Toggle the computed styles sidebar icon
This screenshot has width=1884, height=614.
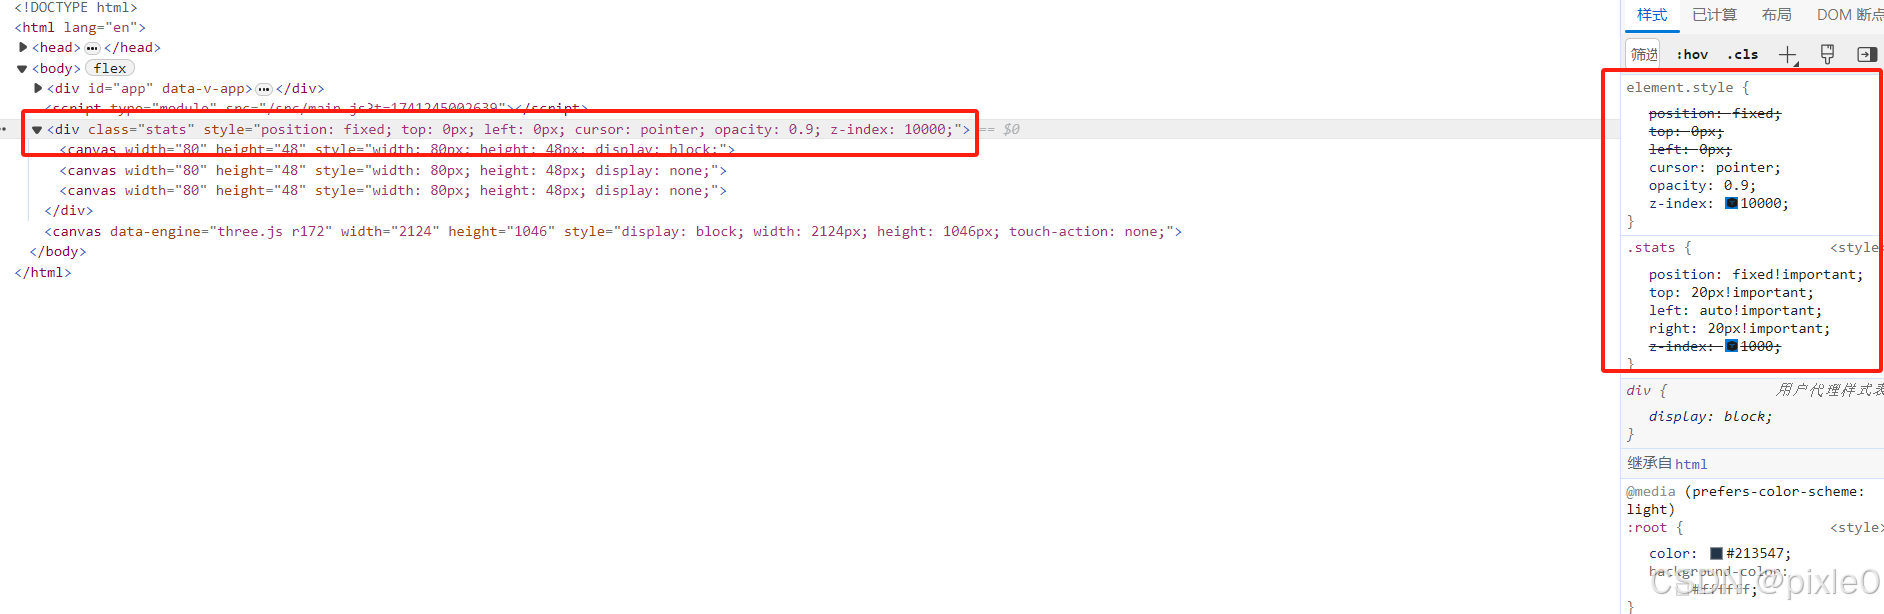point(1866,55)
